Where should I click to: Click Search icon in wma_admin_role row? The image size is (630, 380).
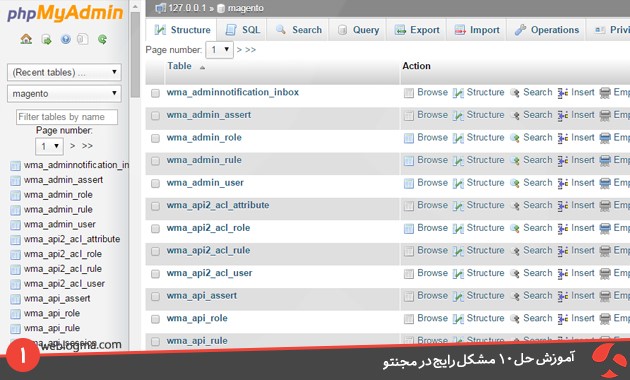[515, 138]
